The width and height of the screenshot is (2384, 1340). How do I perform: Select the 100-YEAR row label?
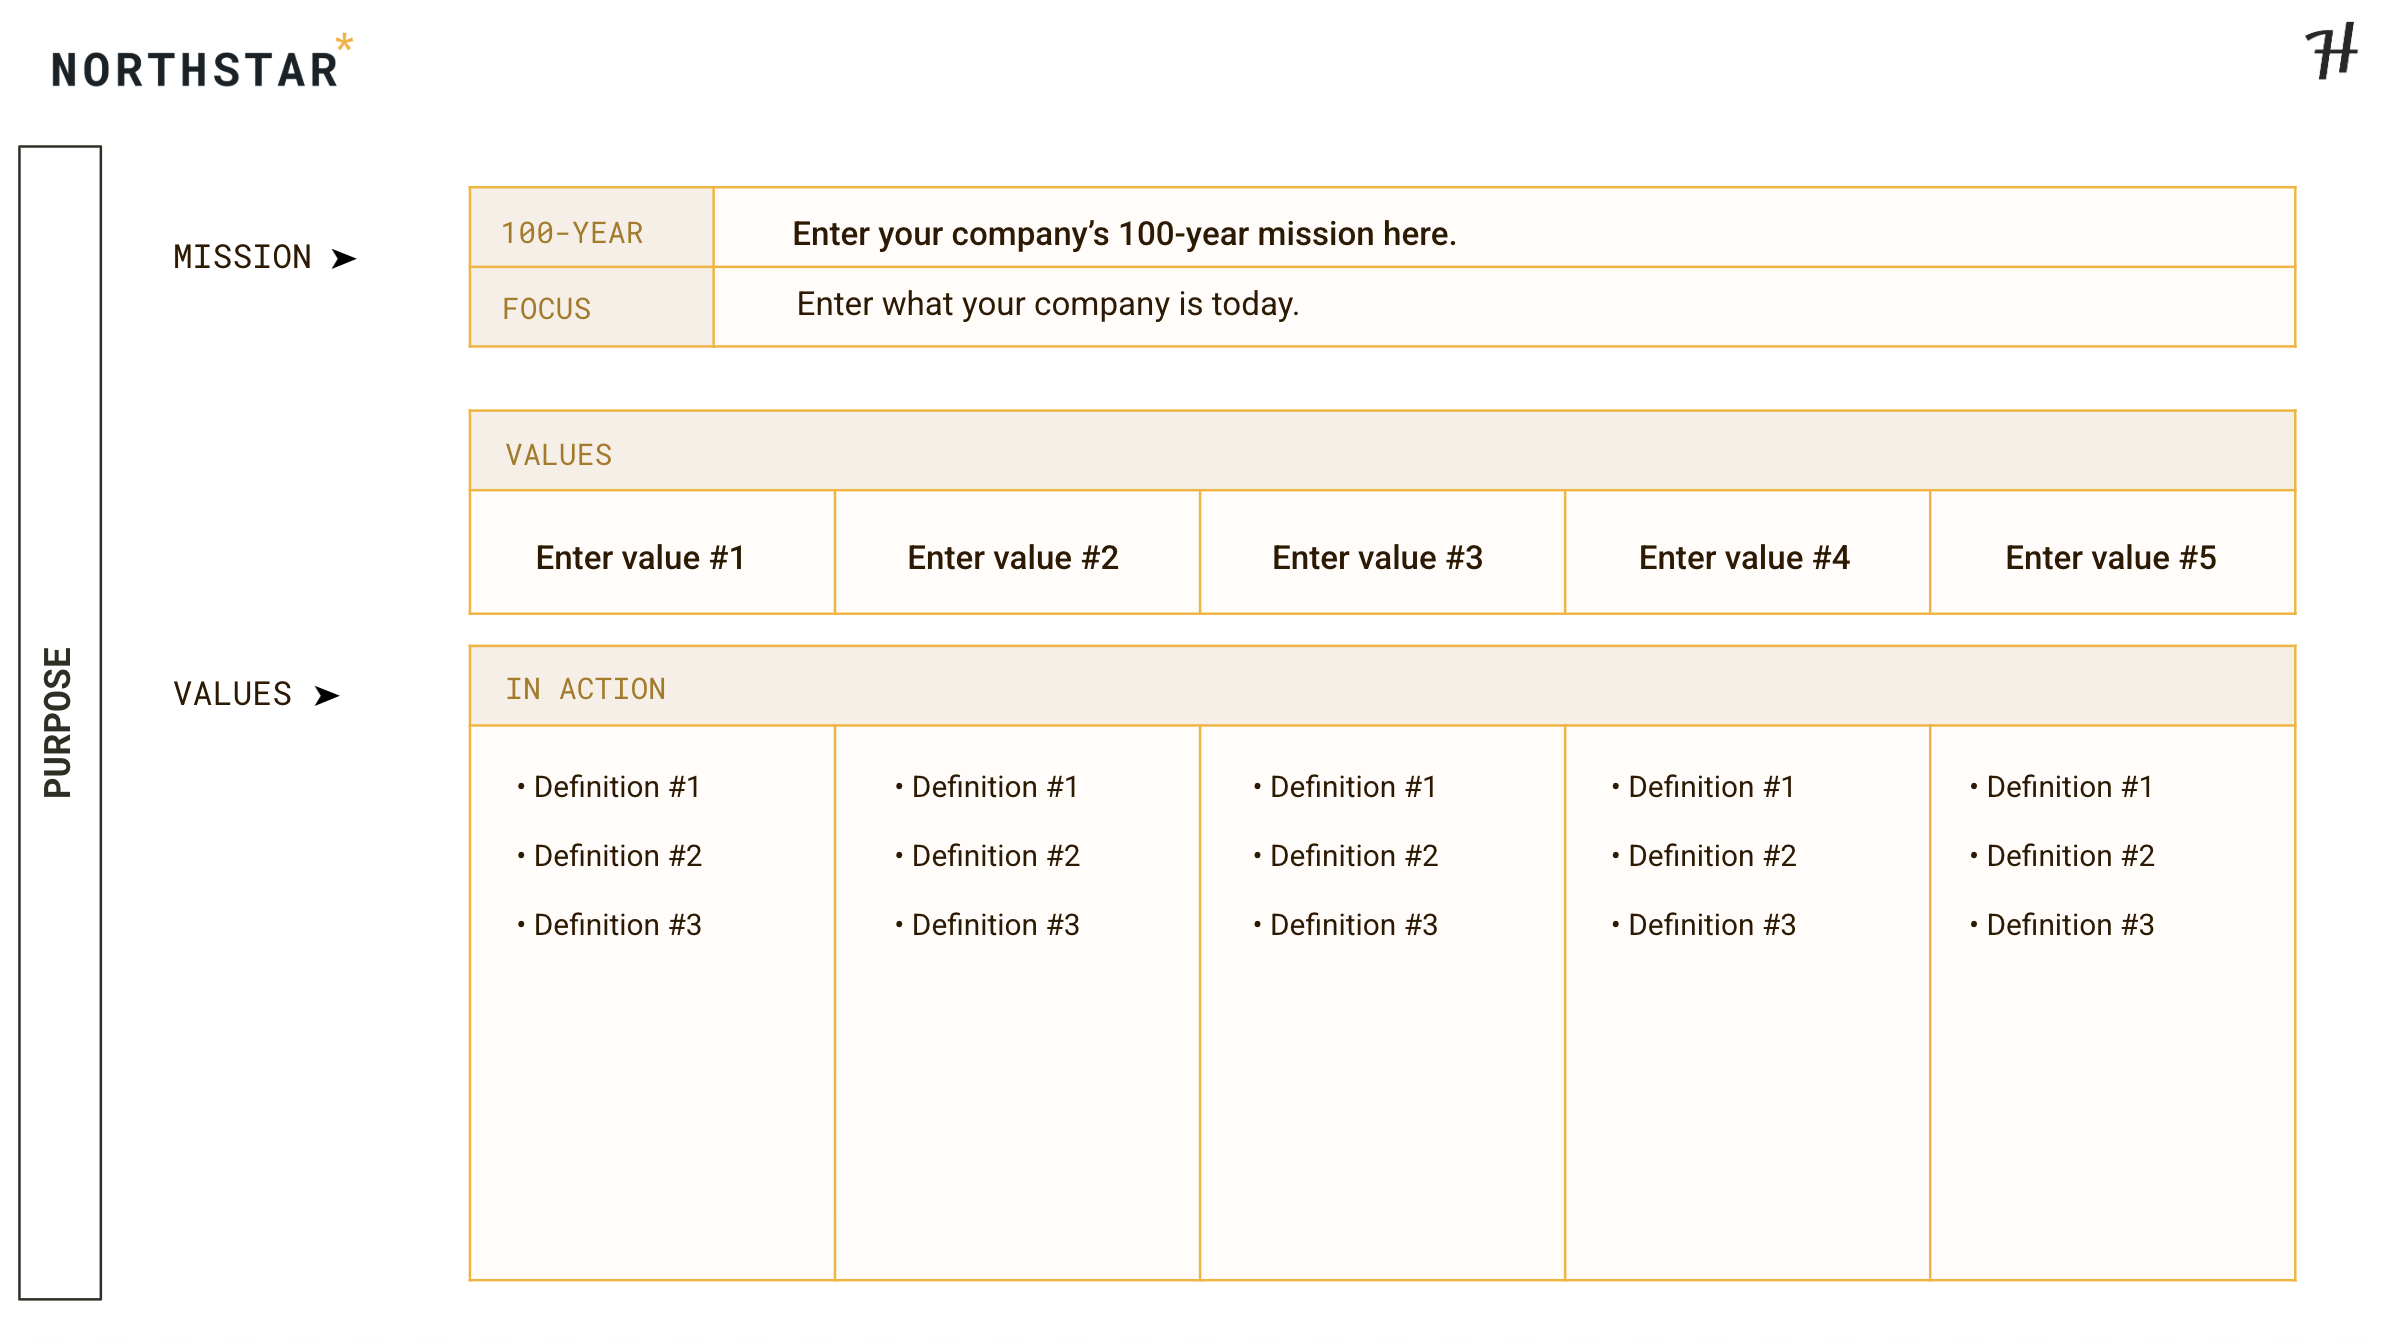(x=572, y=233)
